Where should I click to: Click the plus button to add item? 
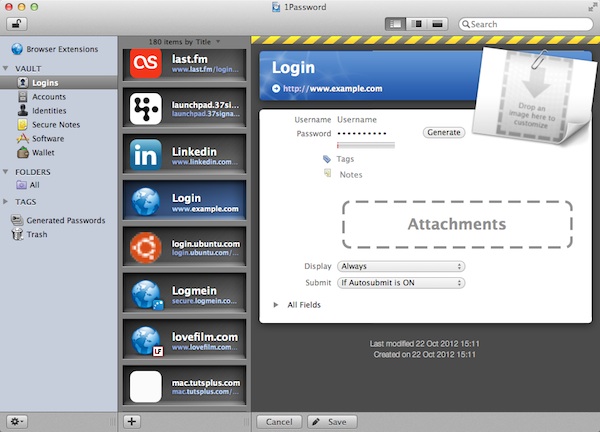(132, 422)
